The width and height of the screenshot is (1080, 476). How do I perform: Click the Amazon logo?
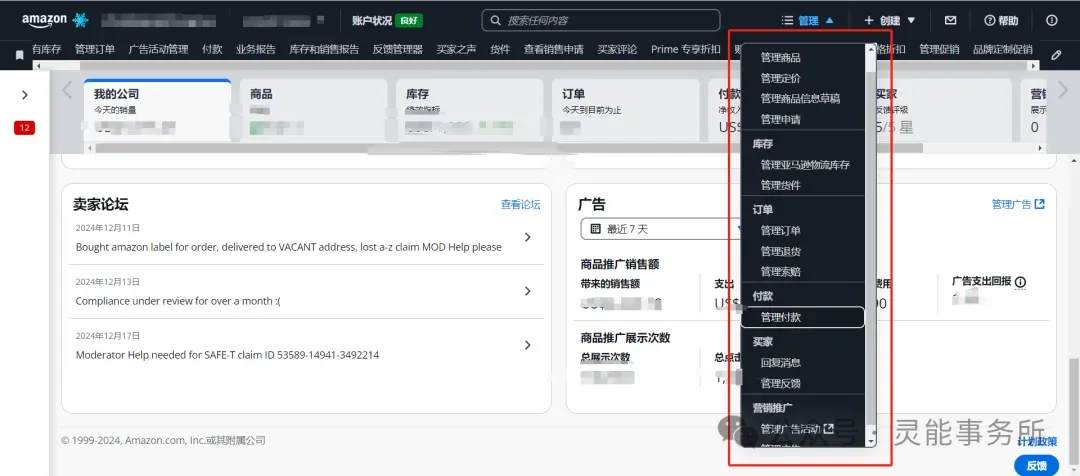pyautogui.click(x=44, y=21)
